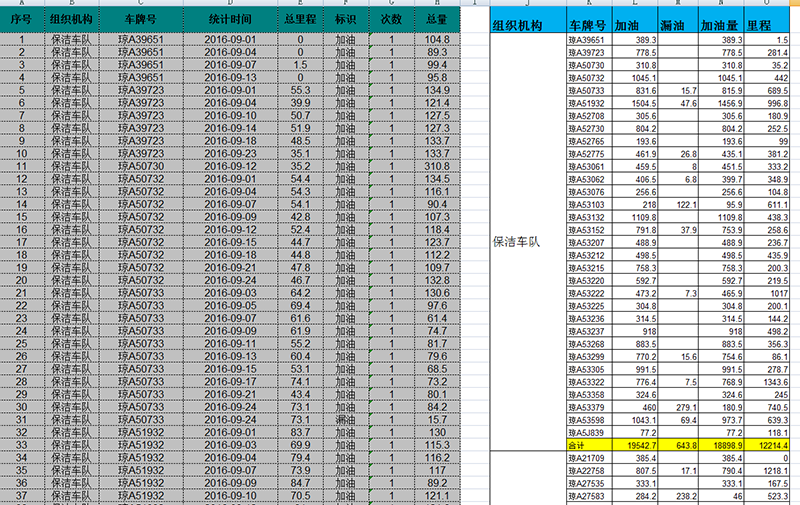Click the teal 统计时间 header cell
This screenshot has height=505, width=800.
[230, 20]
